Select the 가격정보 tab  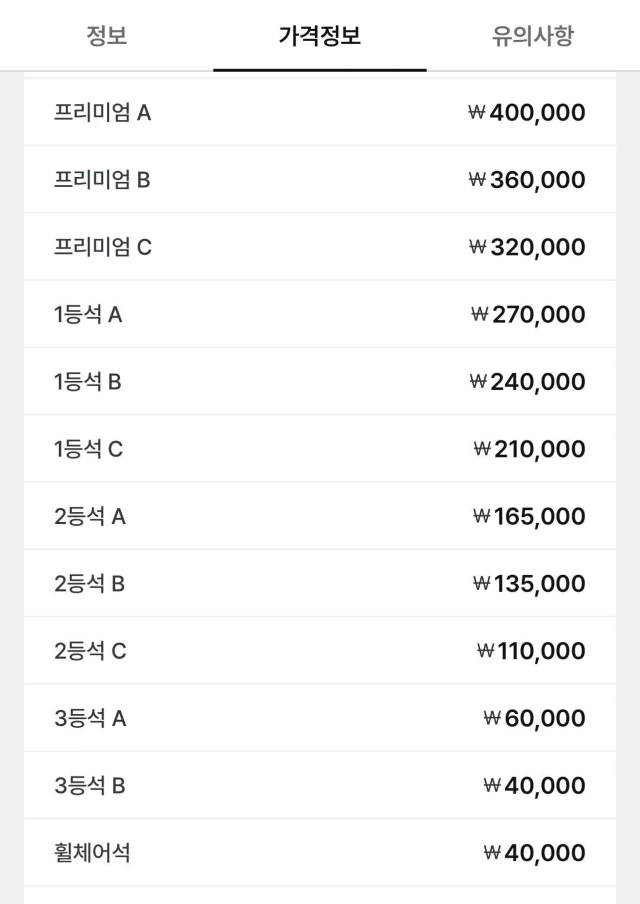(x=320, y=36)
